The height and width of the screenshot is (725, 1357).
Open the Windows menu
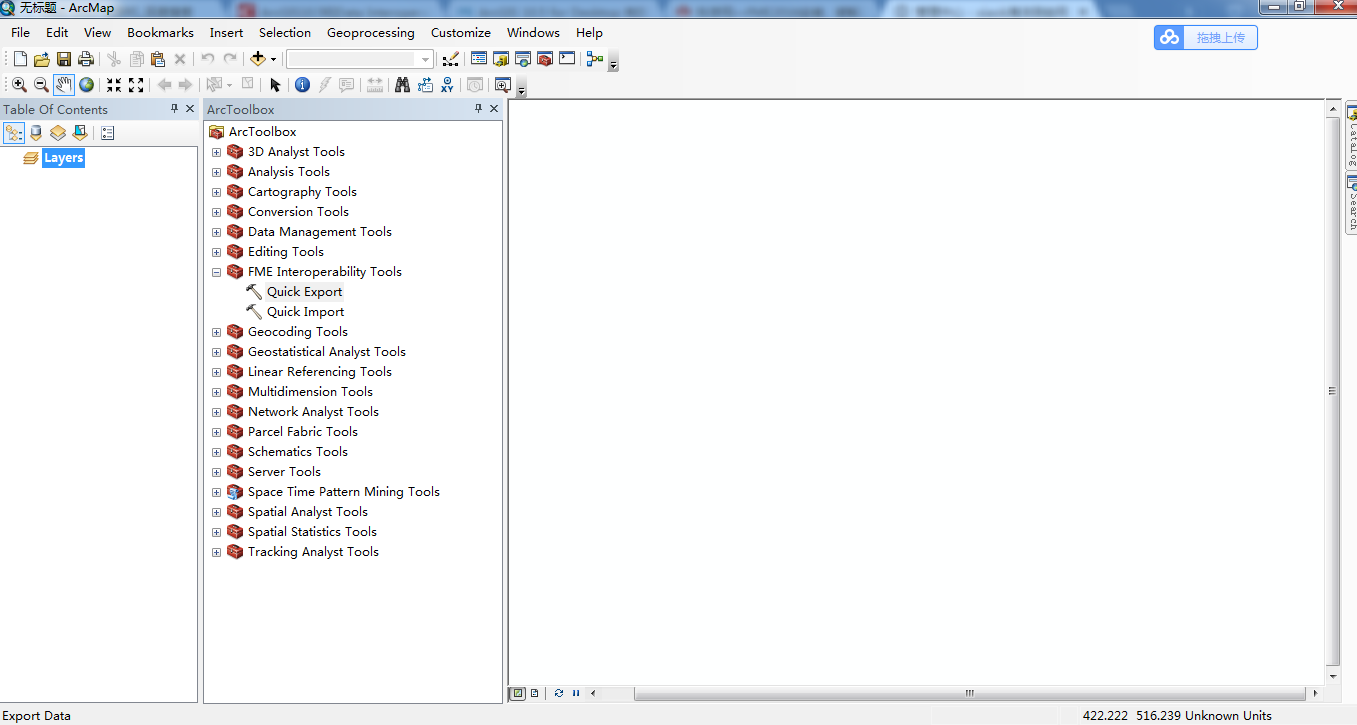(533, 33)
